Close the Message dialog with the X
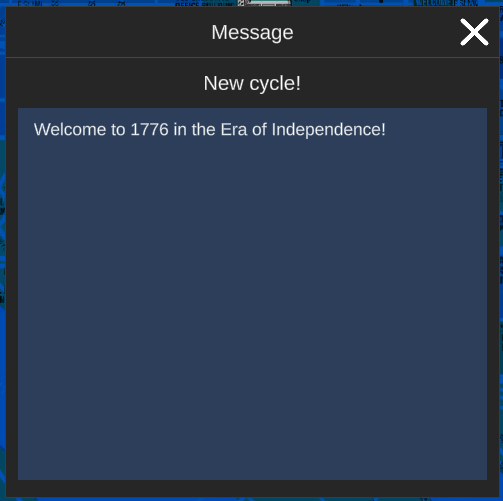The image size is (503, 501). point(474,32)
